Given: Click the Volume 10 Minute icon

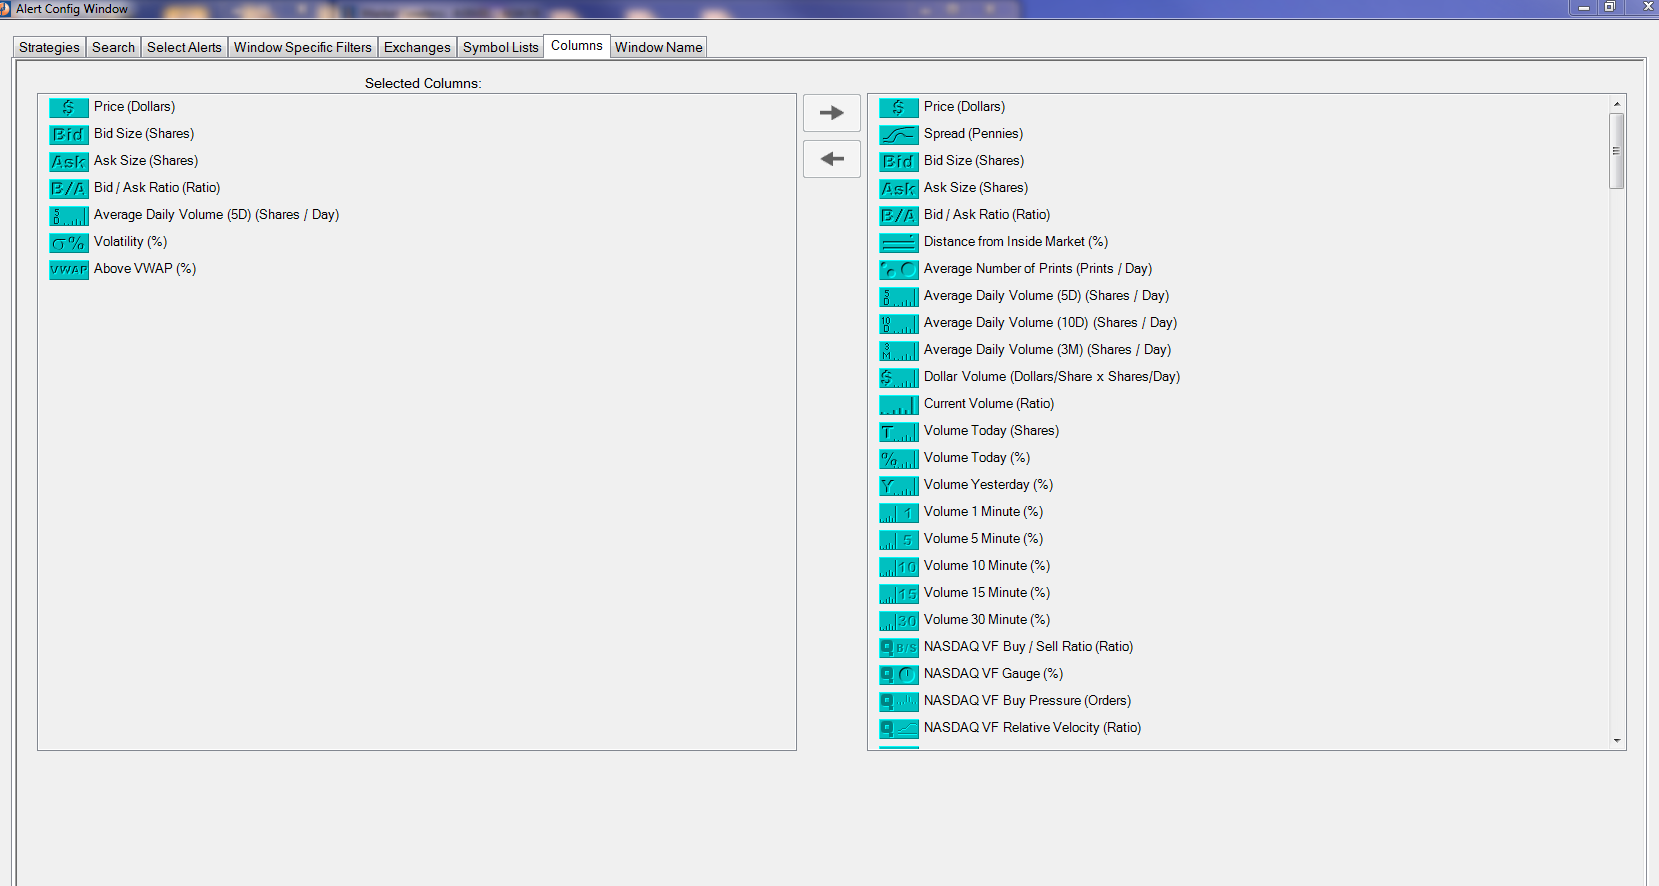Looking at the screenshot, I should 899,566.
